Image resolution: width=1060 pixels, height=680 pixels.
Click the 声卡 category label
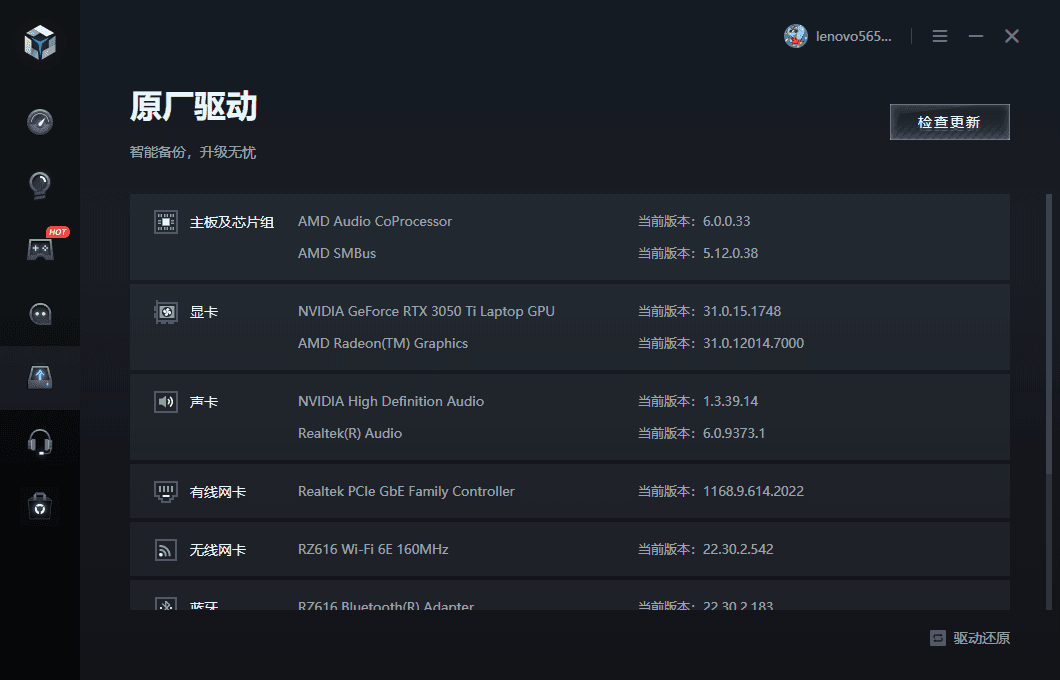(x=203, y=402)
